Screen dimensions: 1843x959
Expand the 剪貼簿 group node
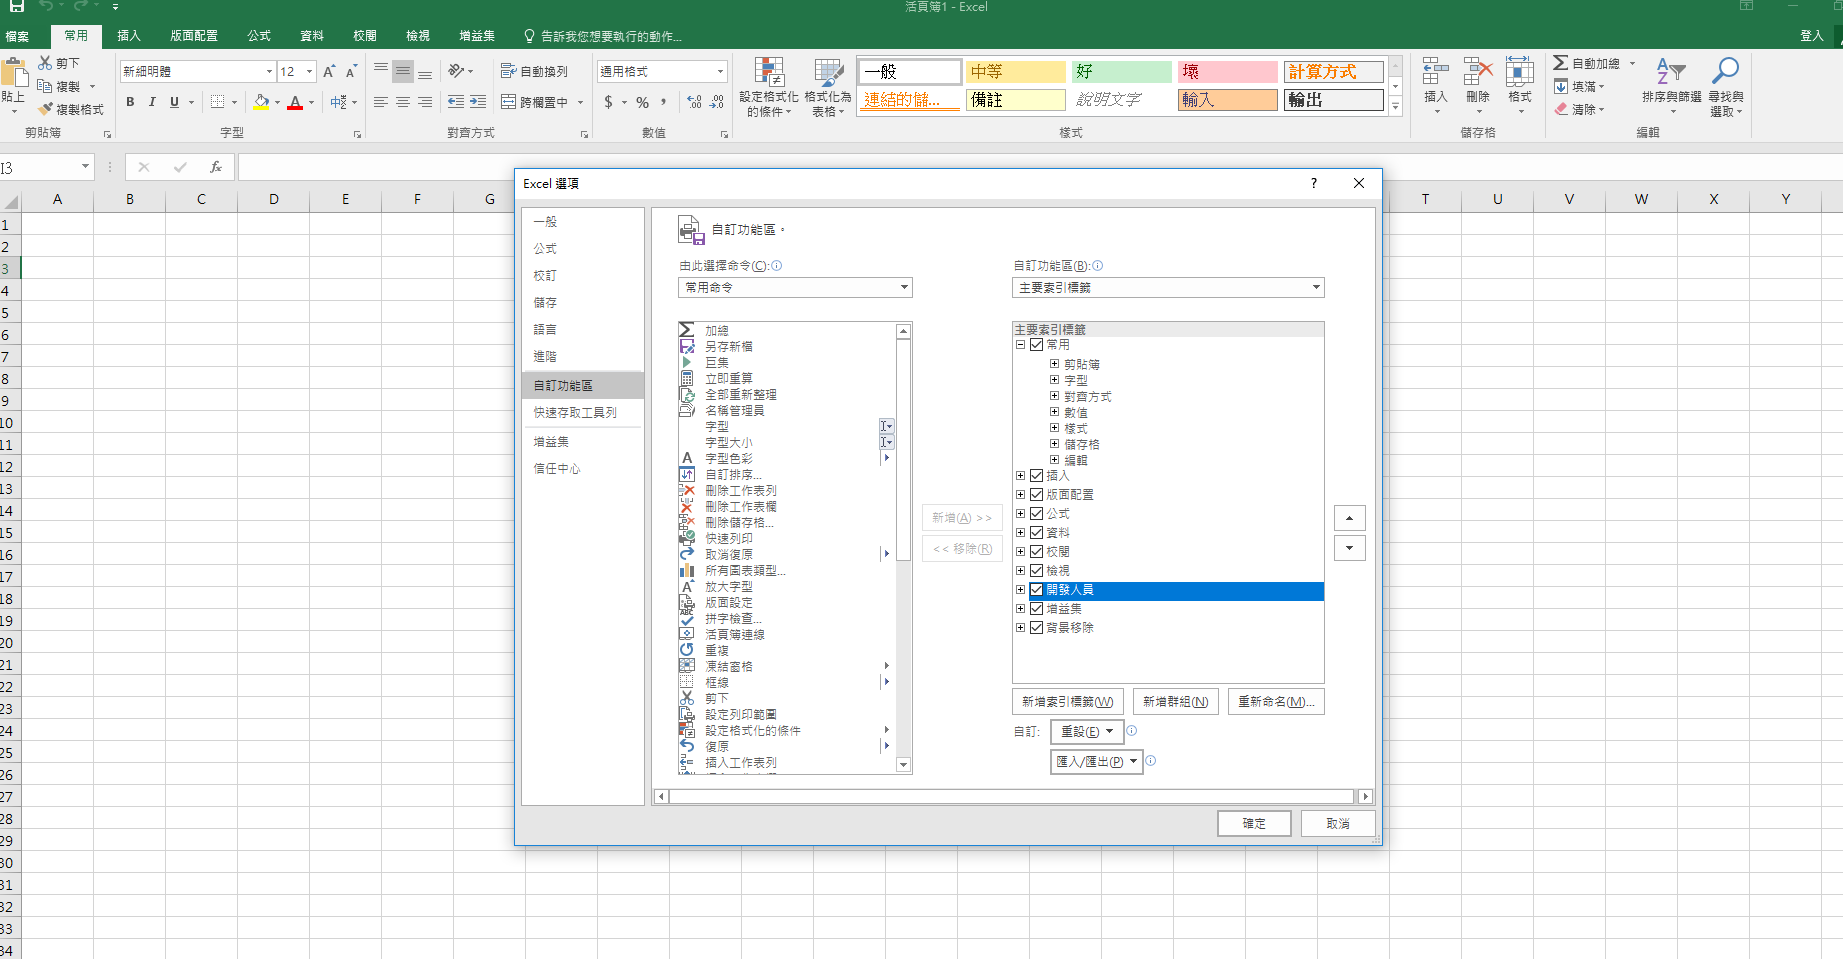[x=1054, y=364]
